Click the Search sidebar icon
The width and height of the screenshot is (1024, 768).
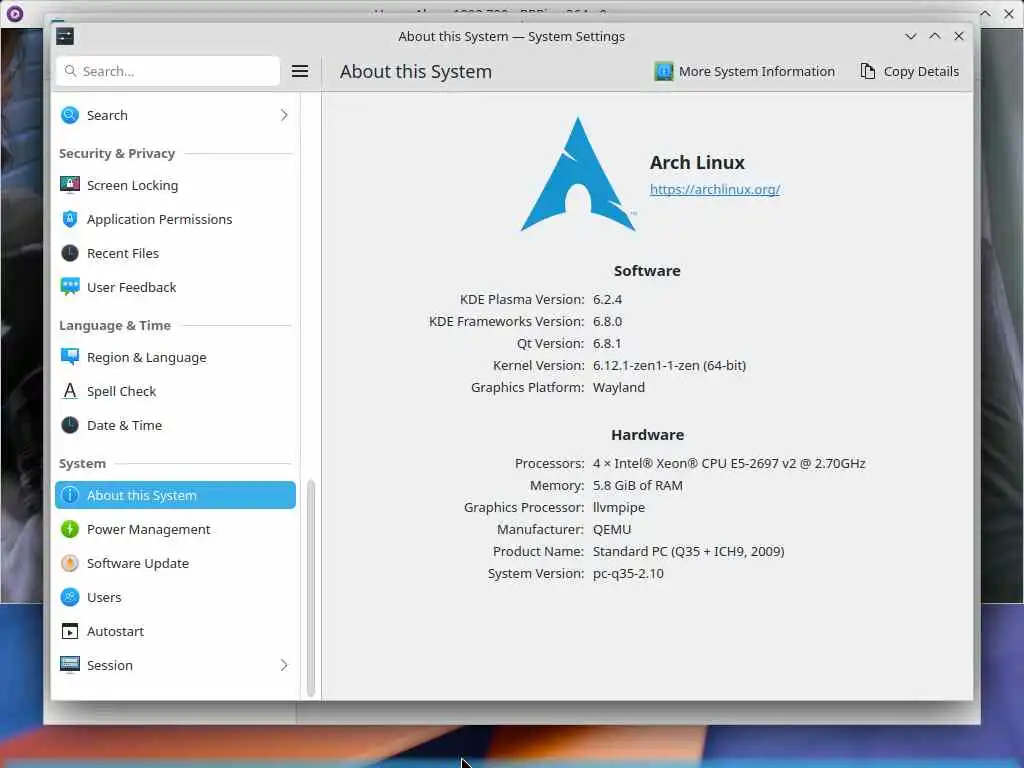[70, 115]
